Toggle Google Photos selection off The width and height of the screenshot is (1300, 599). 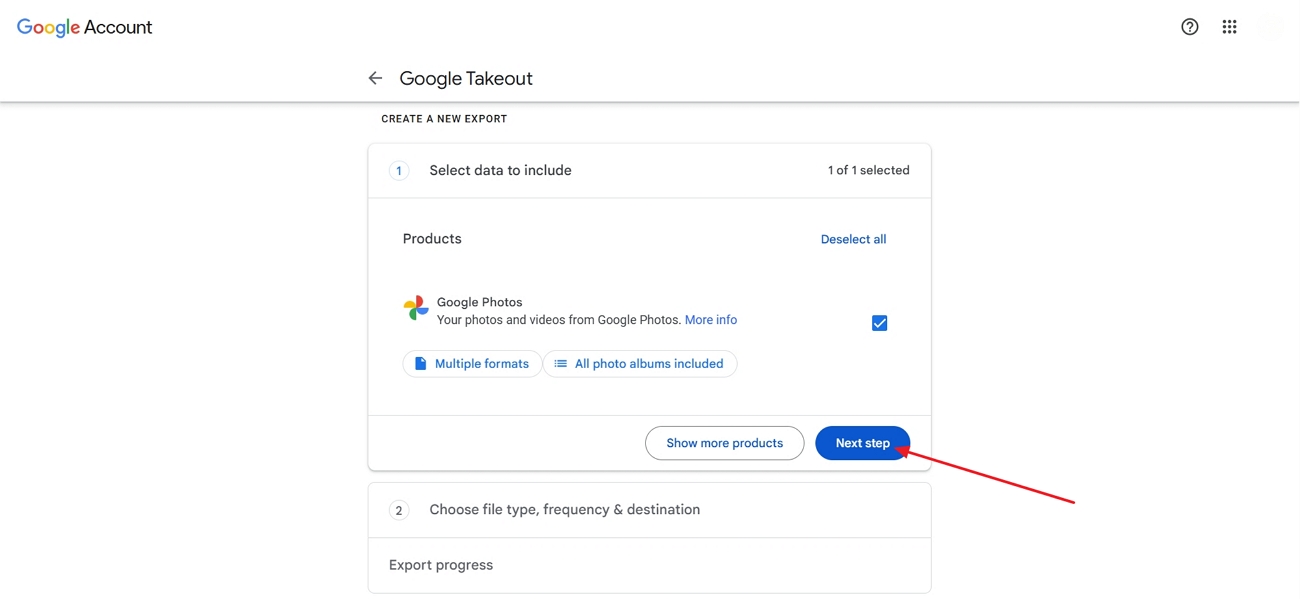(879, 322)
